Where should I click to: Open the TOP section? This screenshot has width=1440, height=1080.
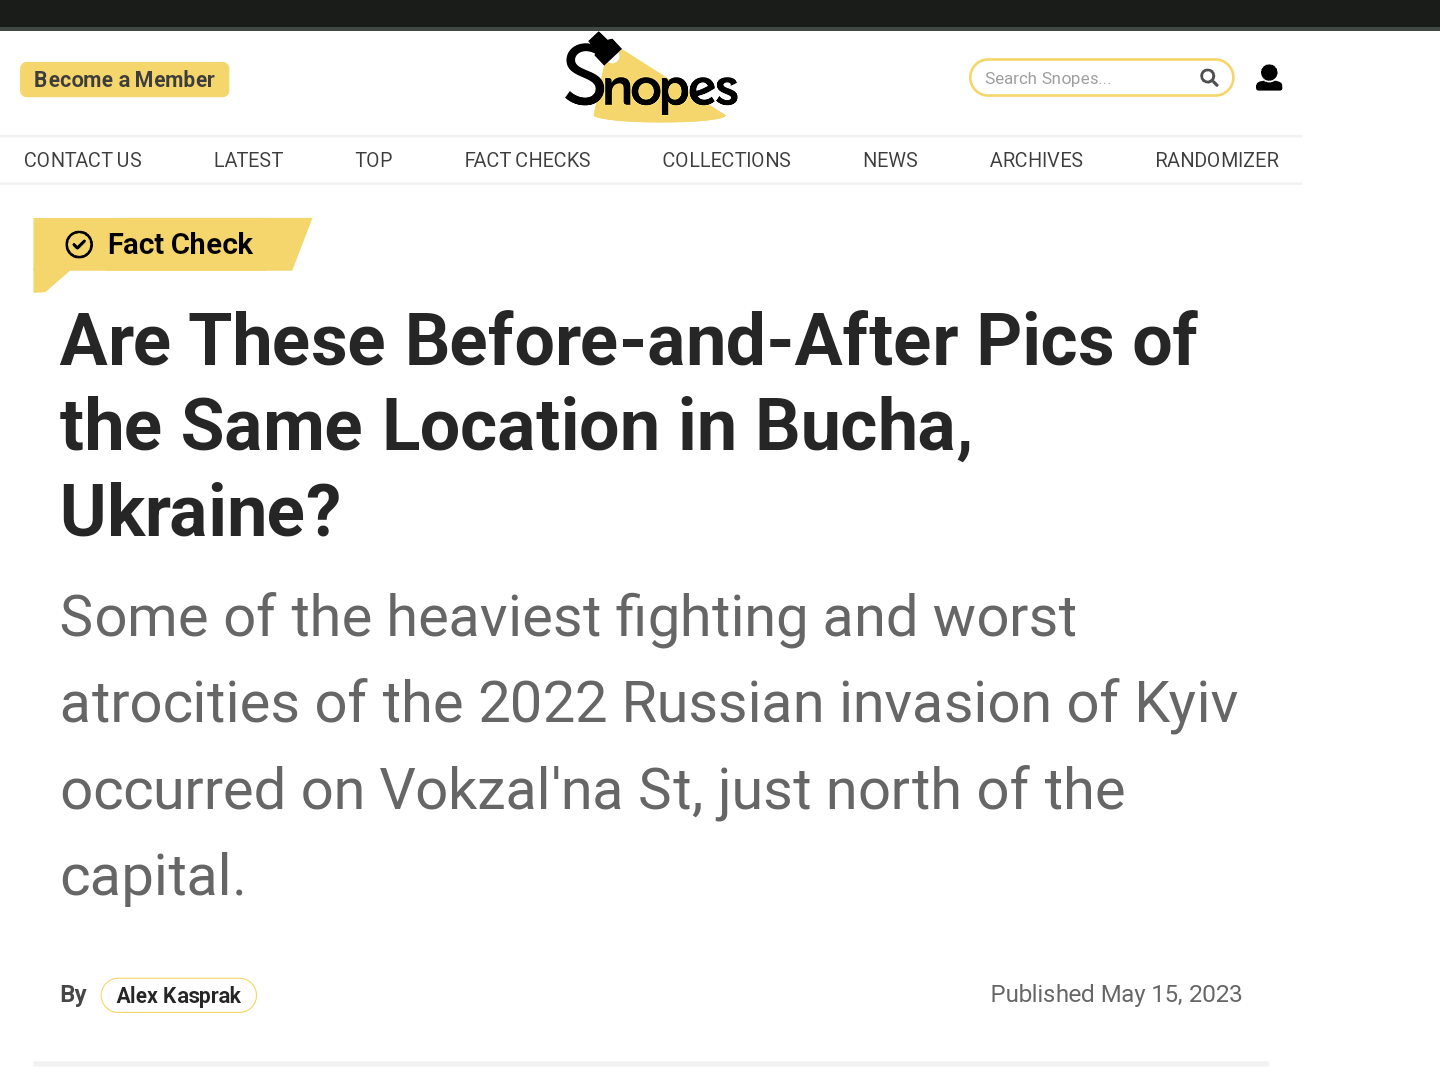[373, 160]
